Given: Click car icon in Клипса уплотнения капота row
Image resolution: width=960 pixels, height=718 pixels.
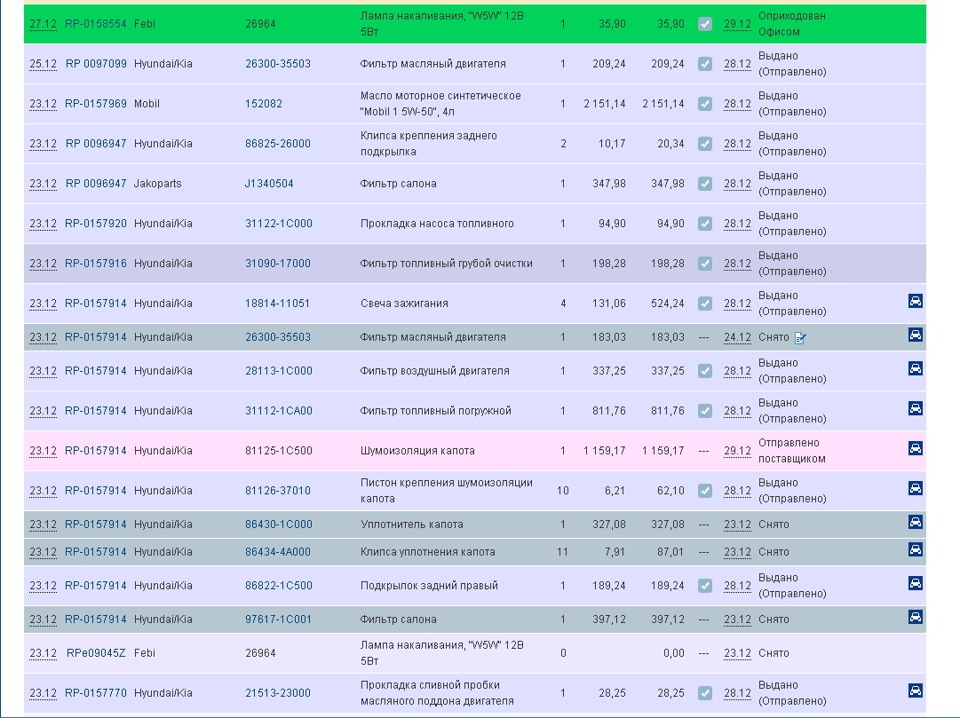Looking at the screenshot, I should [x=915, y=550].
